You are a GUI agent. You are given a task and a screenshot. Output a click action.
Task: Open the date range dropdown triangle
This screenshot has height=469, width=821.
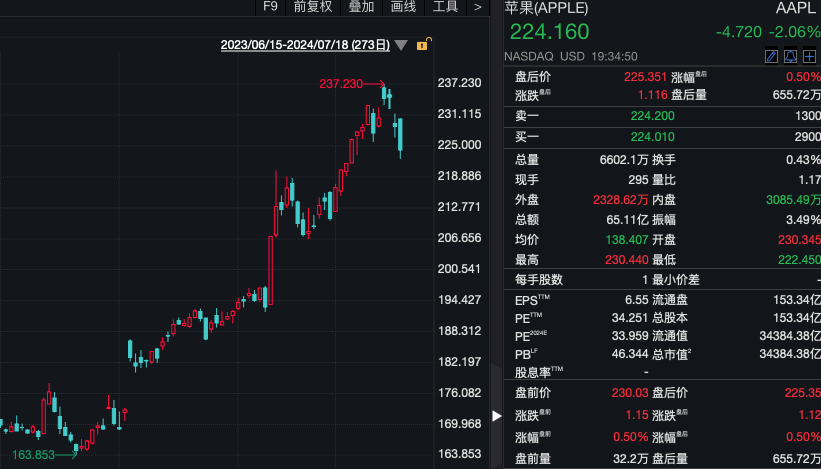[401, 46]
